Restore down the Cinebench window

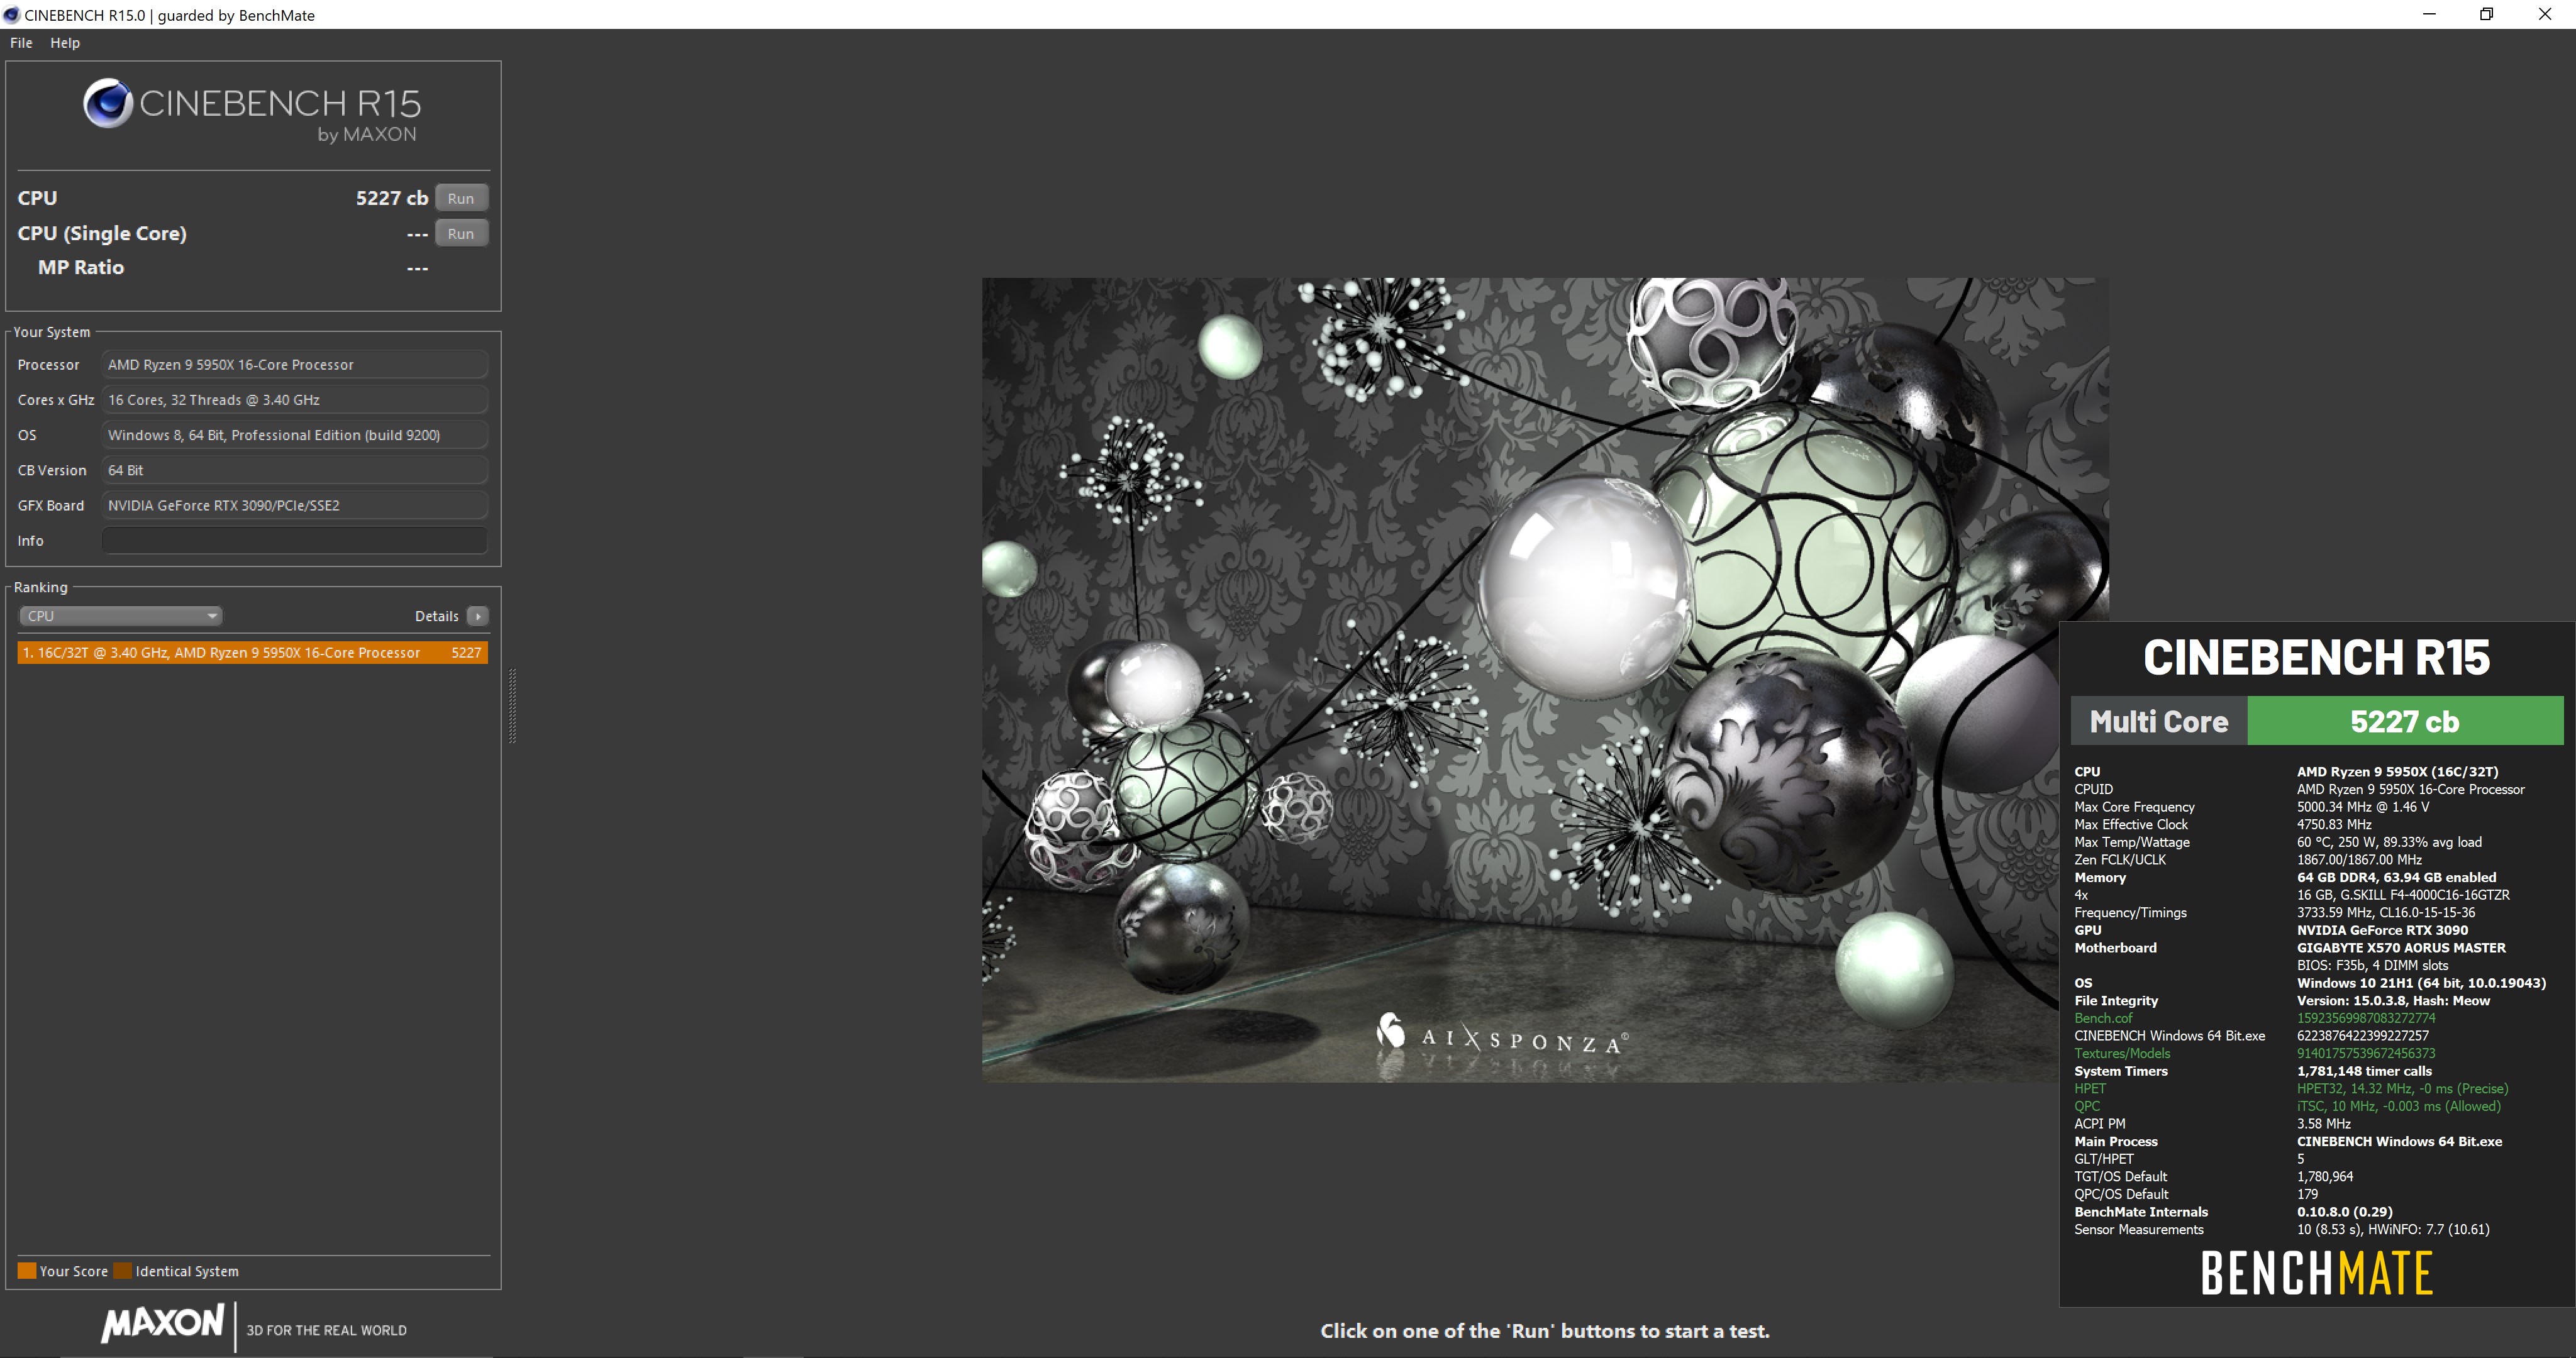pos(2486,14)
